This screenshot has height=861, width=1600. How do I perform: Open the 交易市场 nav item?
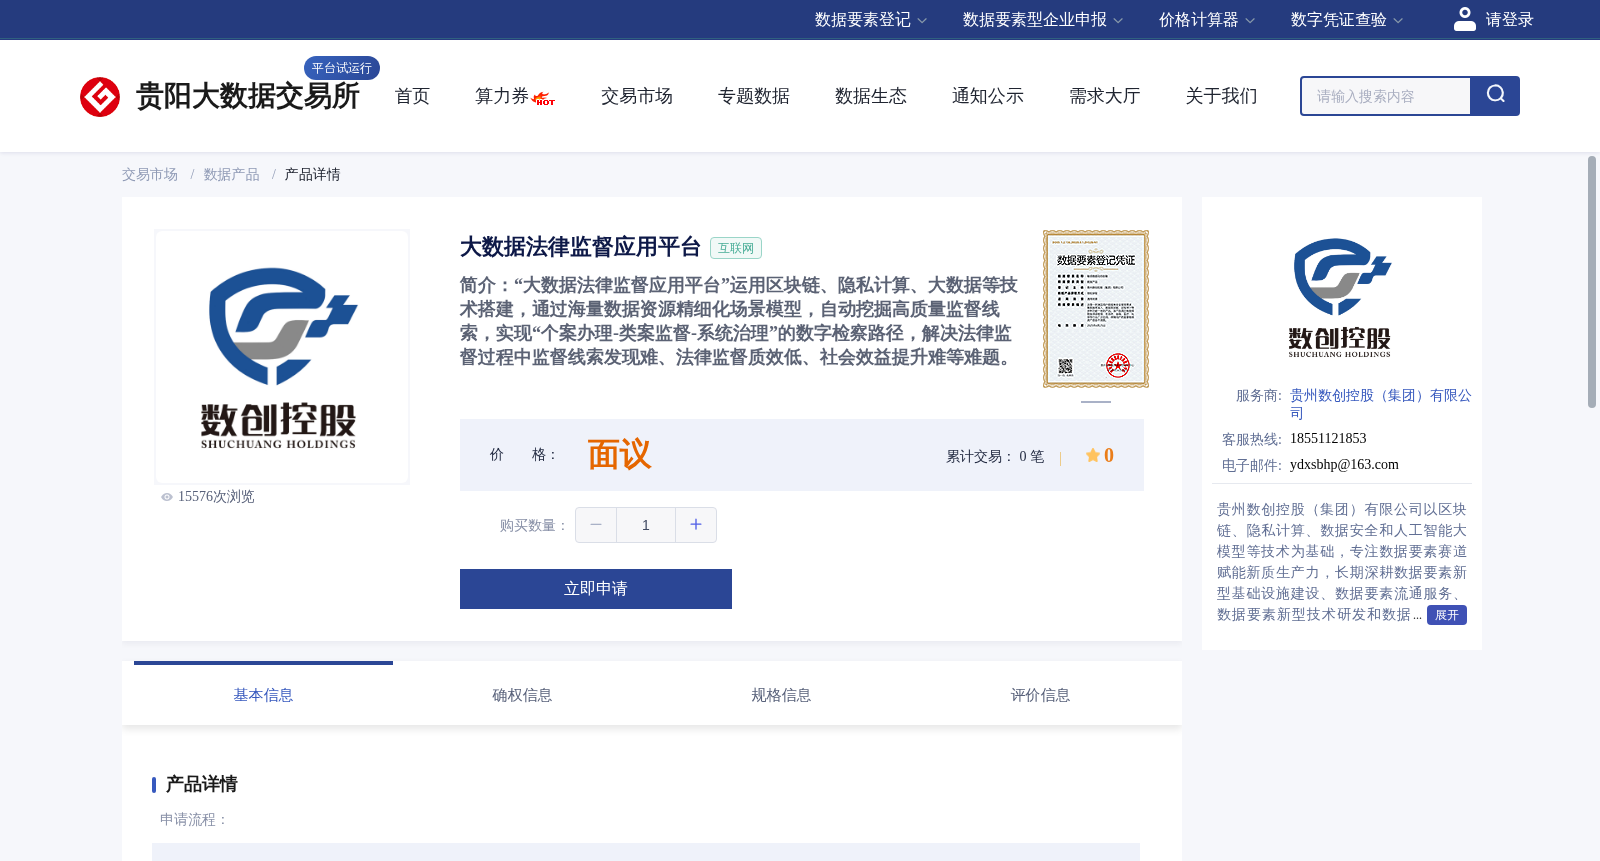tap(637, 96)
